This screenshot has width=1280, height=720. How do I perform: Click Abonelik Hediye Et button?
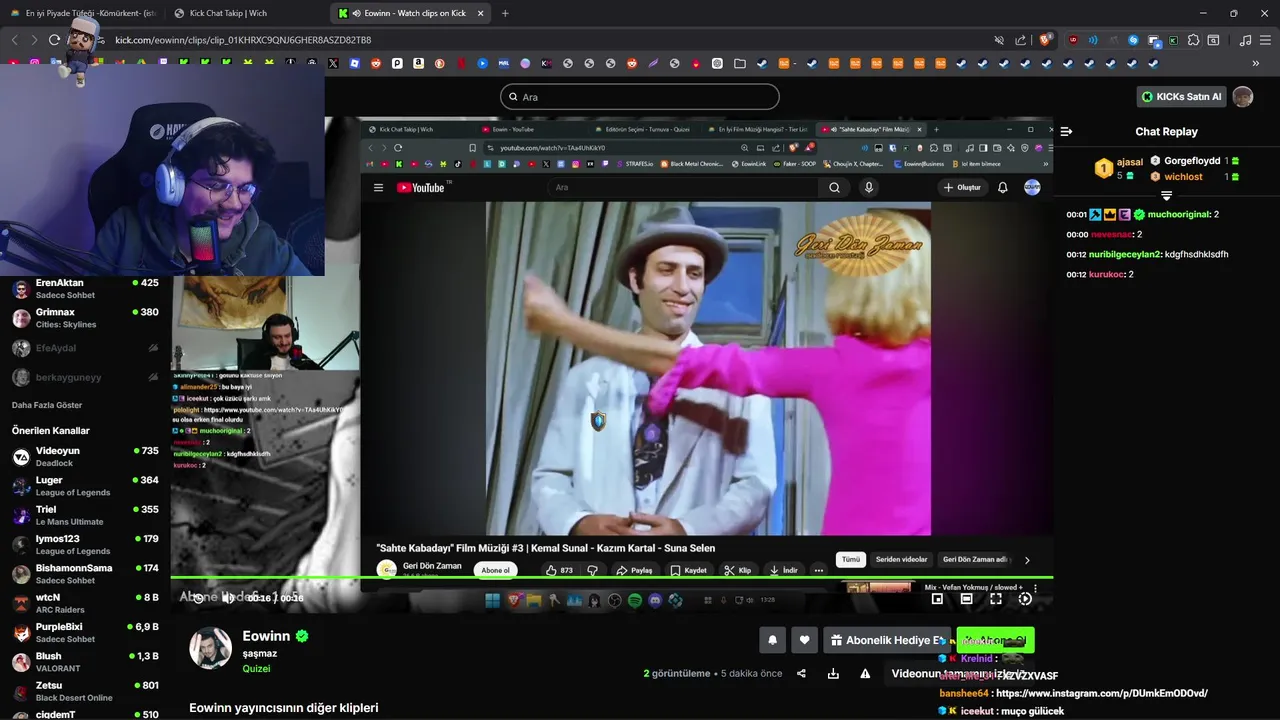click(x=886, y=640)
